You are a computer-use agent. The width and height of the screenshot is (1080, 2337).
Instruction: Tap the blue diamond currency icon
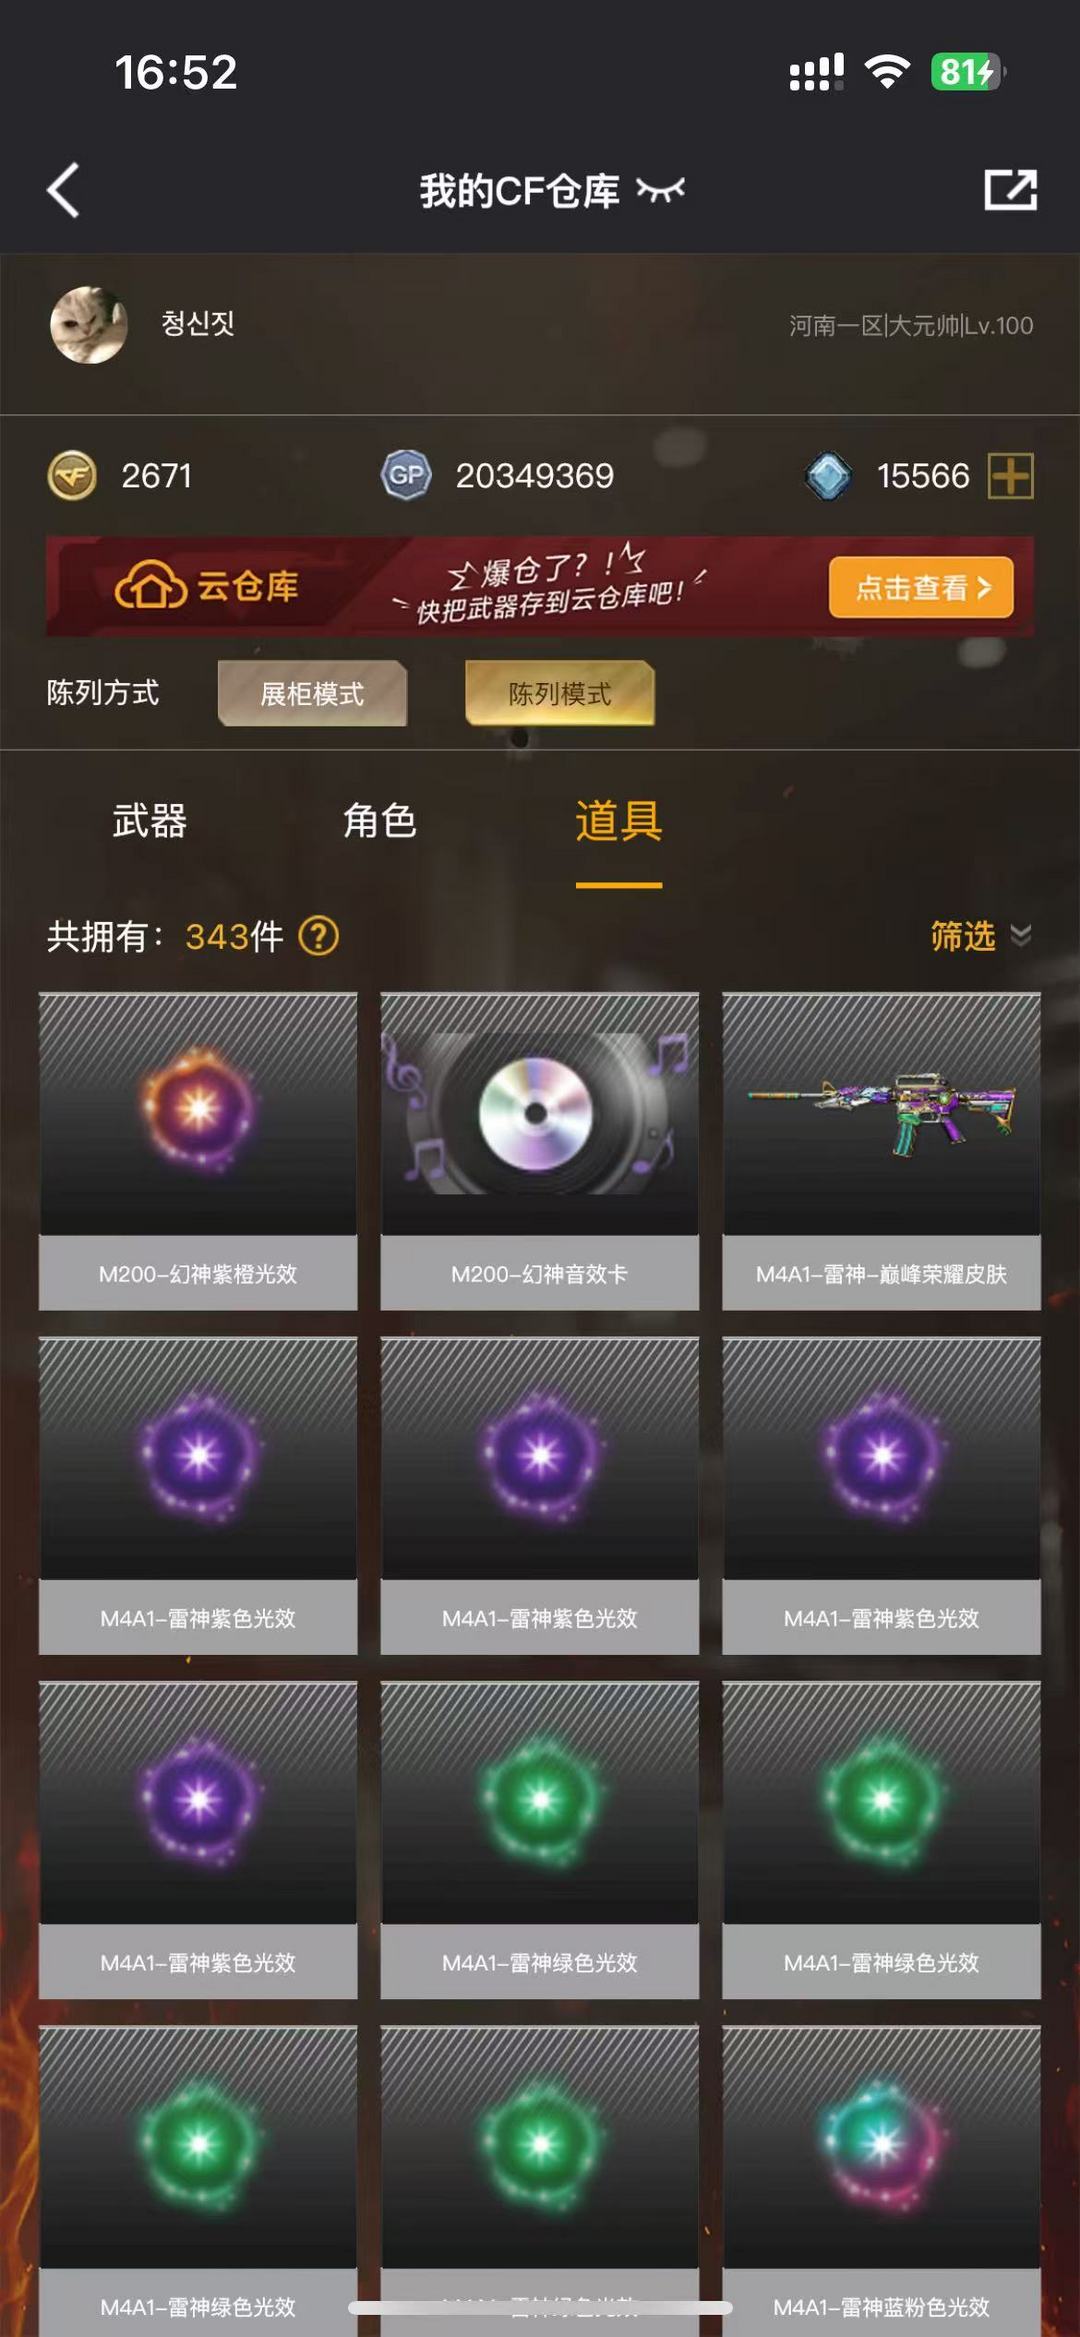pos(828,475)
